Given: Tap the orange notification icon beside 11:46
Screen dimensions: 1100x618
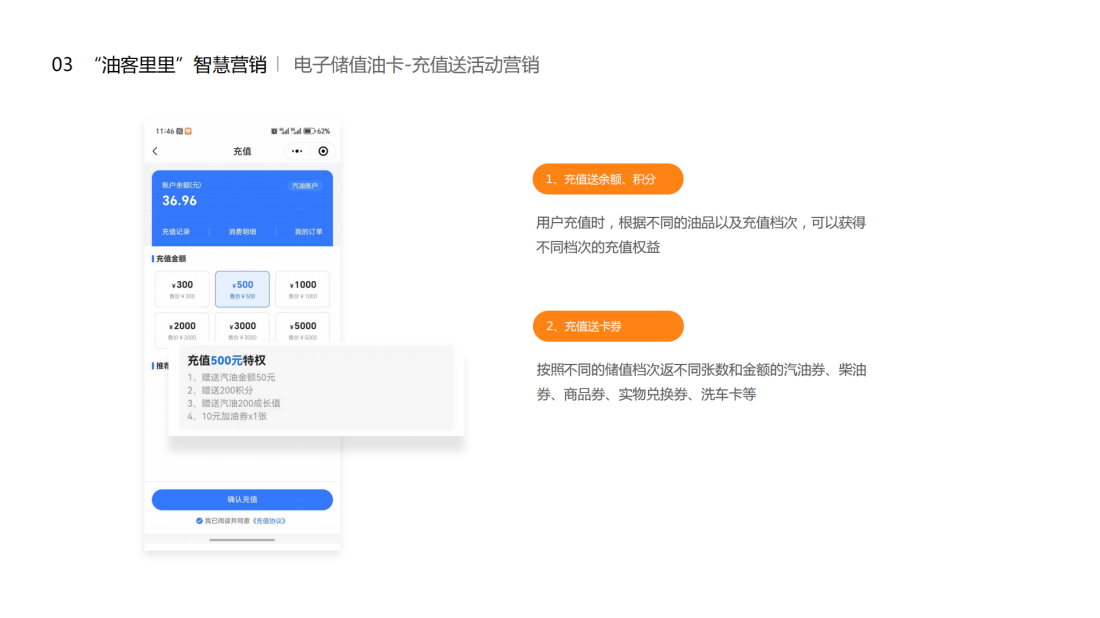Looking at the screenshot, I should coord(188,131).
